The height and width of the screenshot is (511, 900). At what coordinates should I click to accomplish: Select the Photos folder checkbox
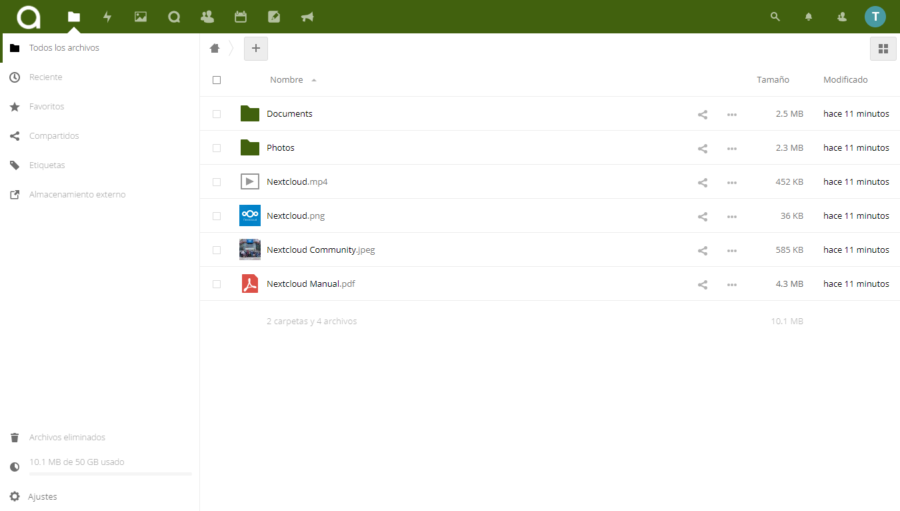coord(216,148)
